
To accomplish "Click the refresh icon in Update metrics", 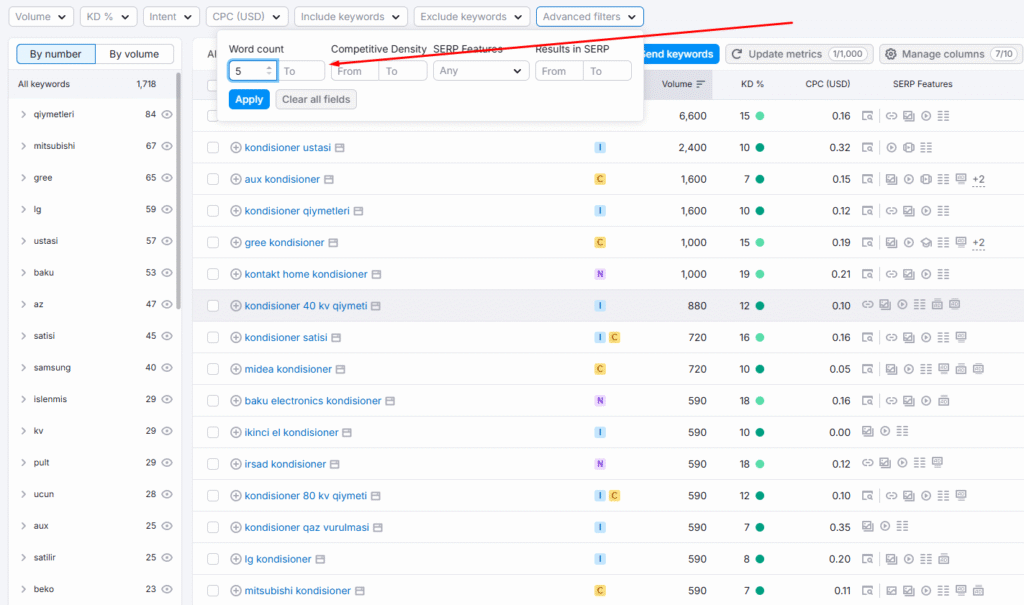I will tap(737, 54).
